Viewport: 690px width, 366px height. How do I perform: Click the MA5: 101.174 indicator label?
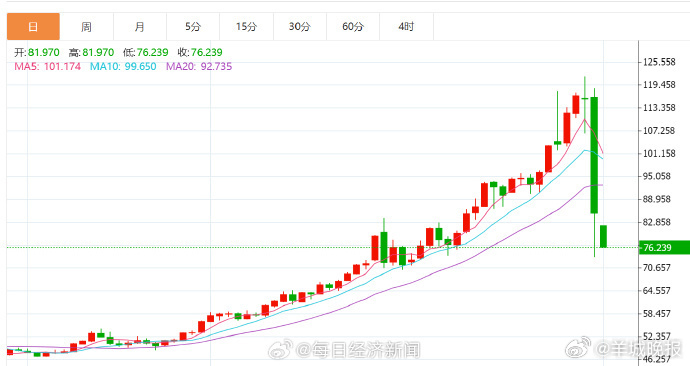tap(48, 66)
